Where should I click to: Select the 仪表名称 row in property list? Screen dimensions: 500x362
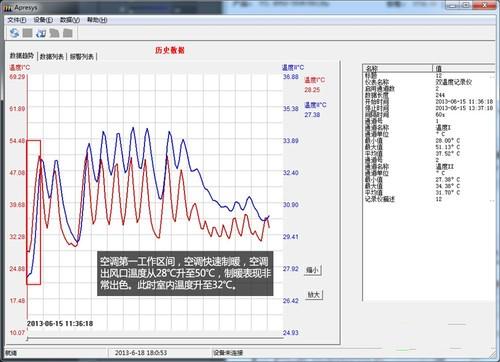tap(429, 82)
